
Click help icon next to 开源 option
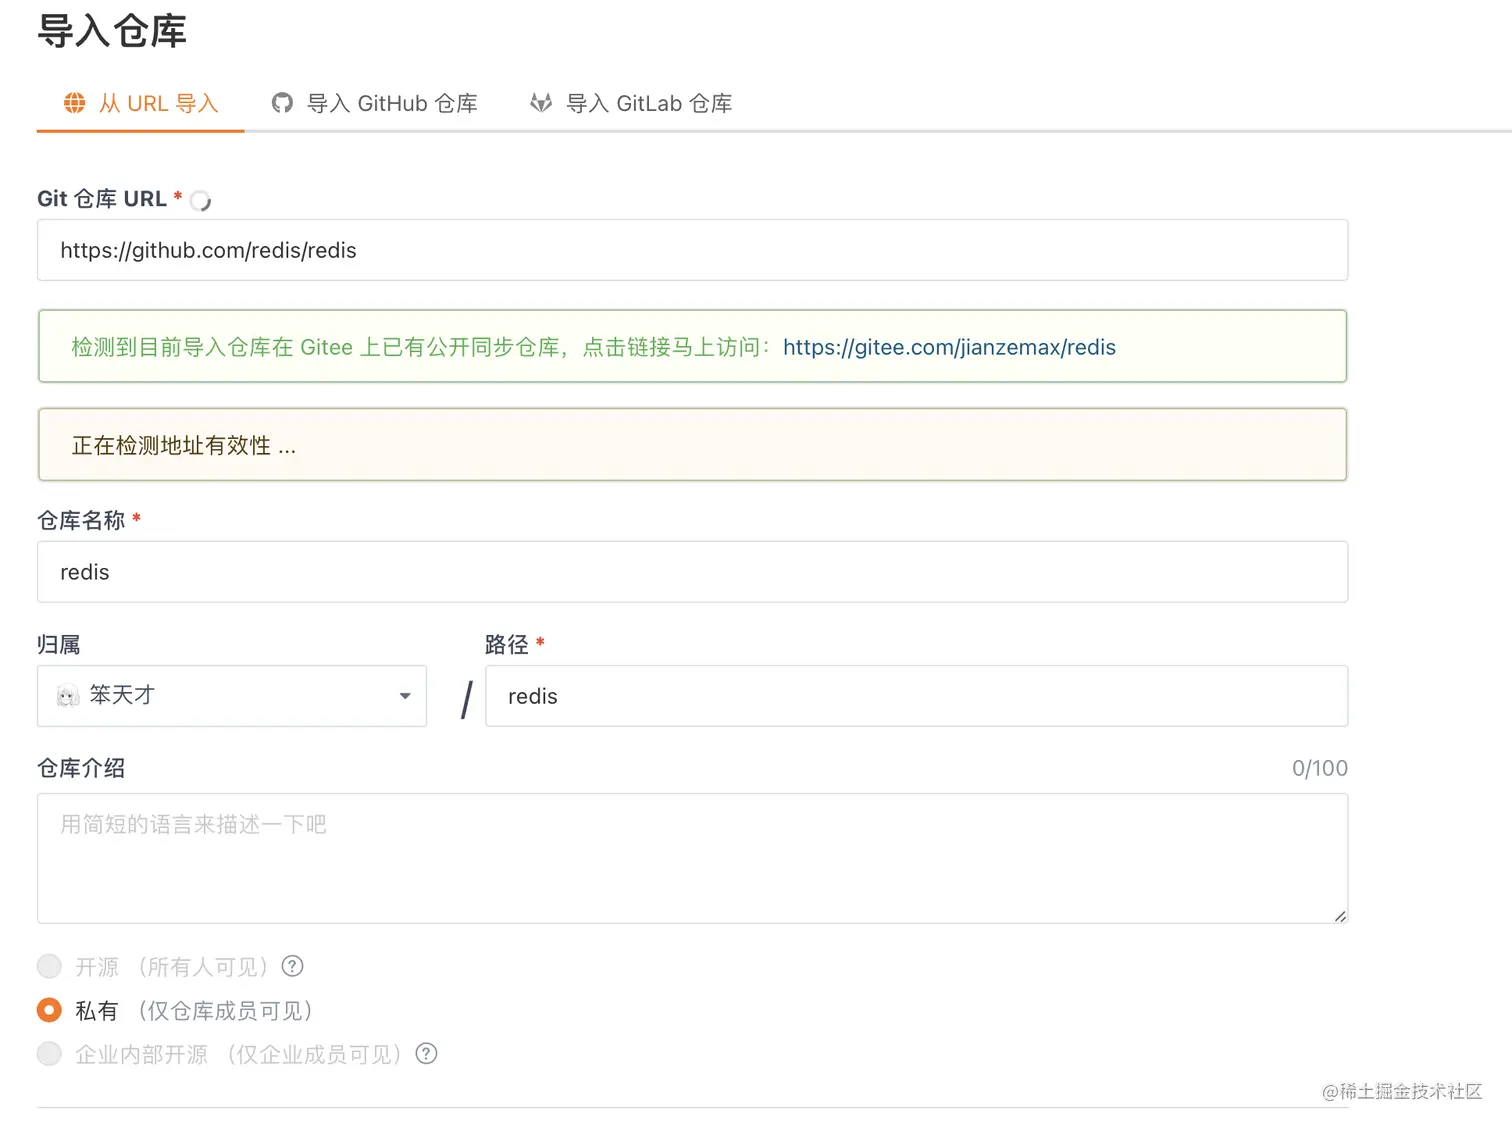coord(292,966)
